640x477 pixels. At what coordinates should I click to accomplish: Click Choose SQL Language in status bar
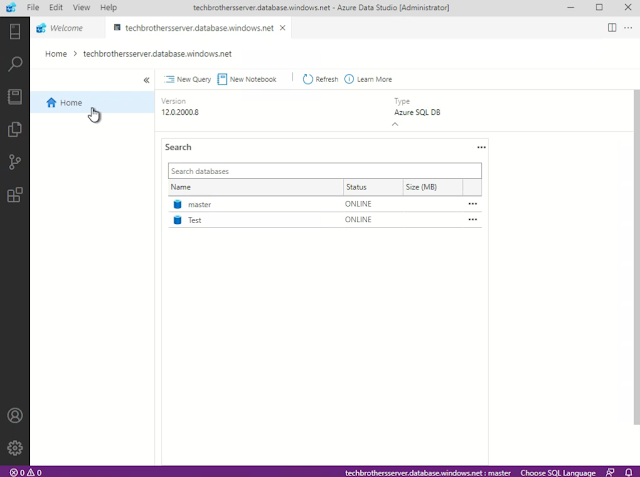[558, 473]
